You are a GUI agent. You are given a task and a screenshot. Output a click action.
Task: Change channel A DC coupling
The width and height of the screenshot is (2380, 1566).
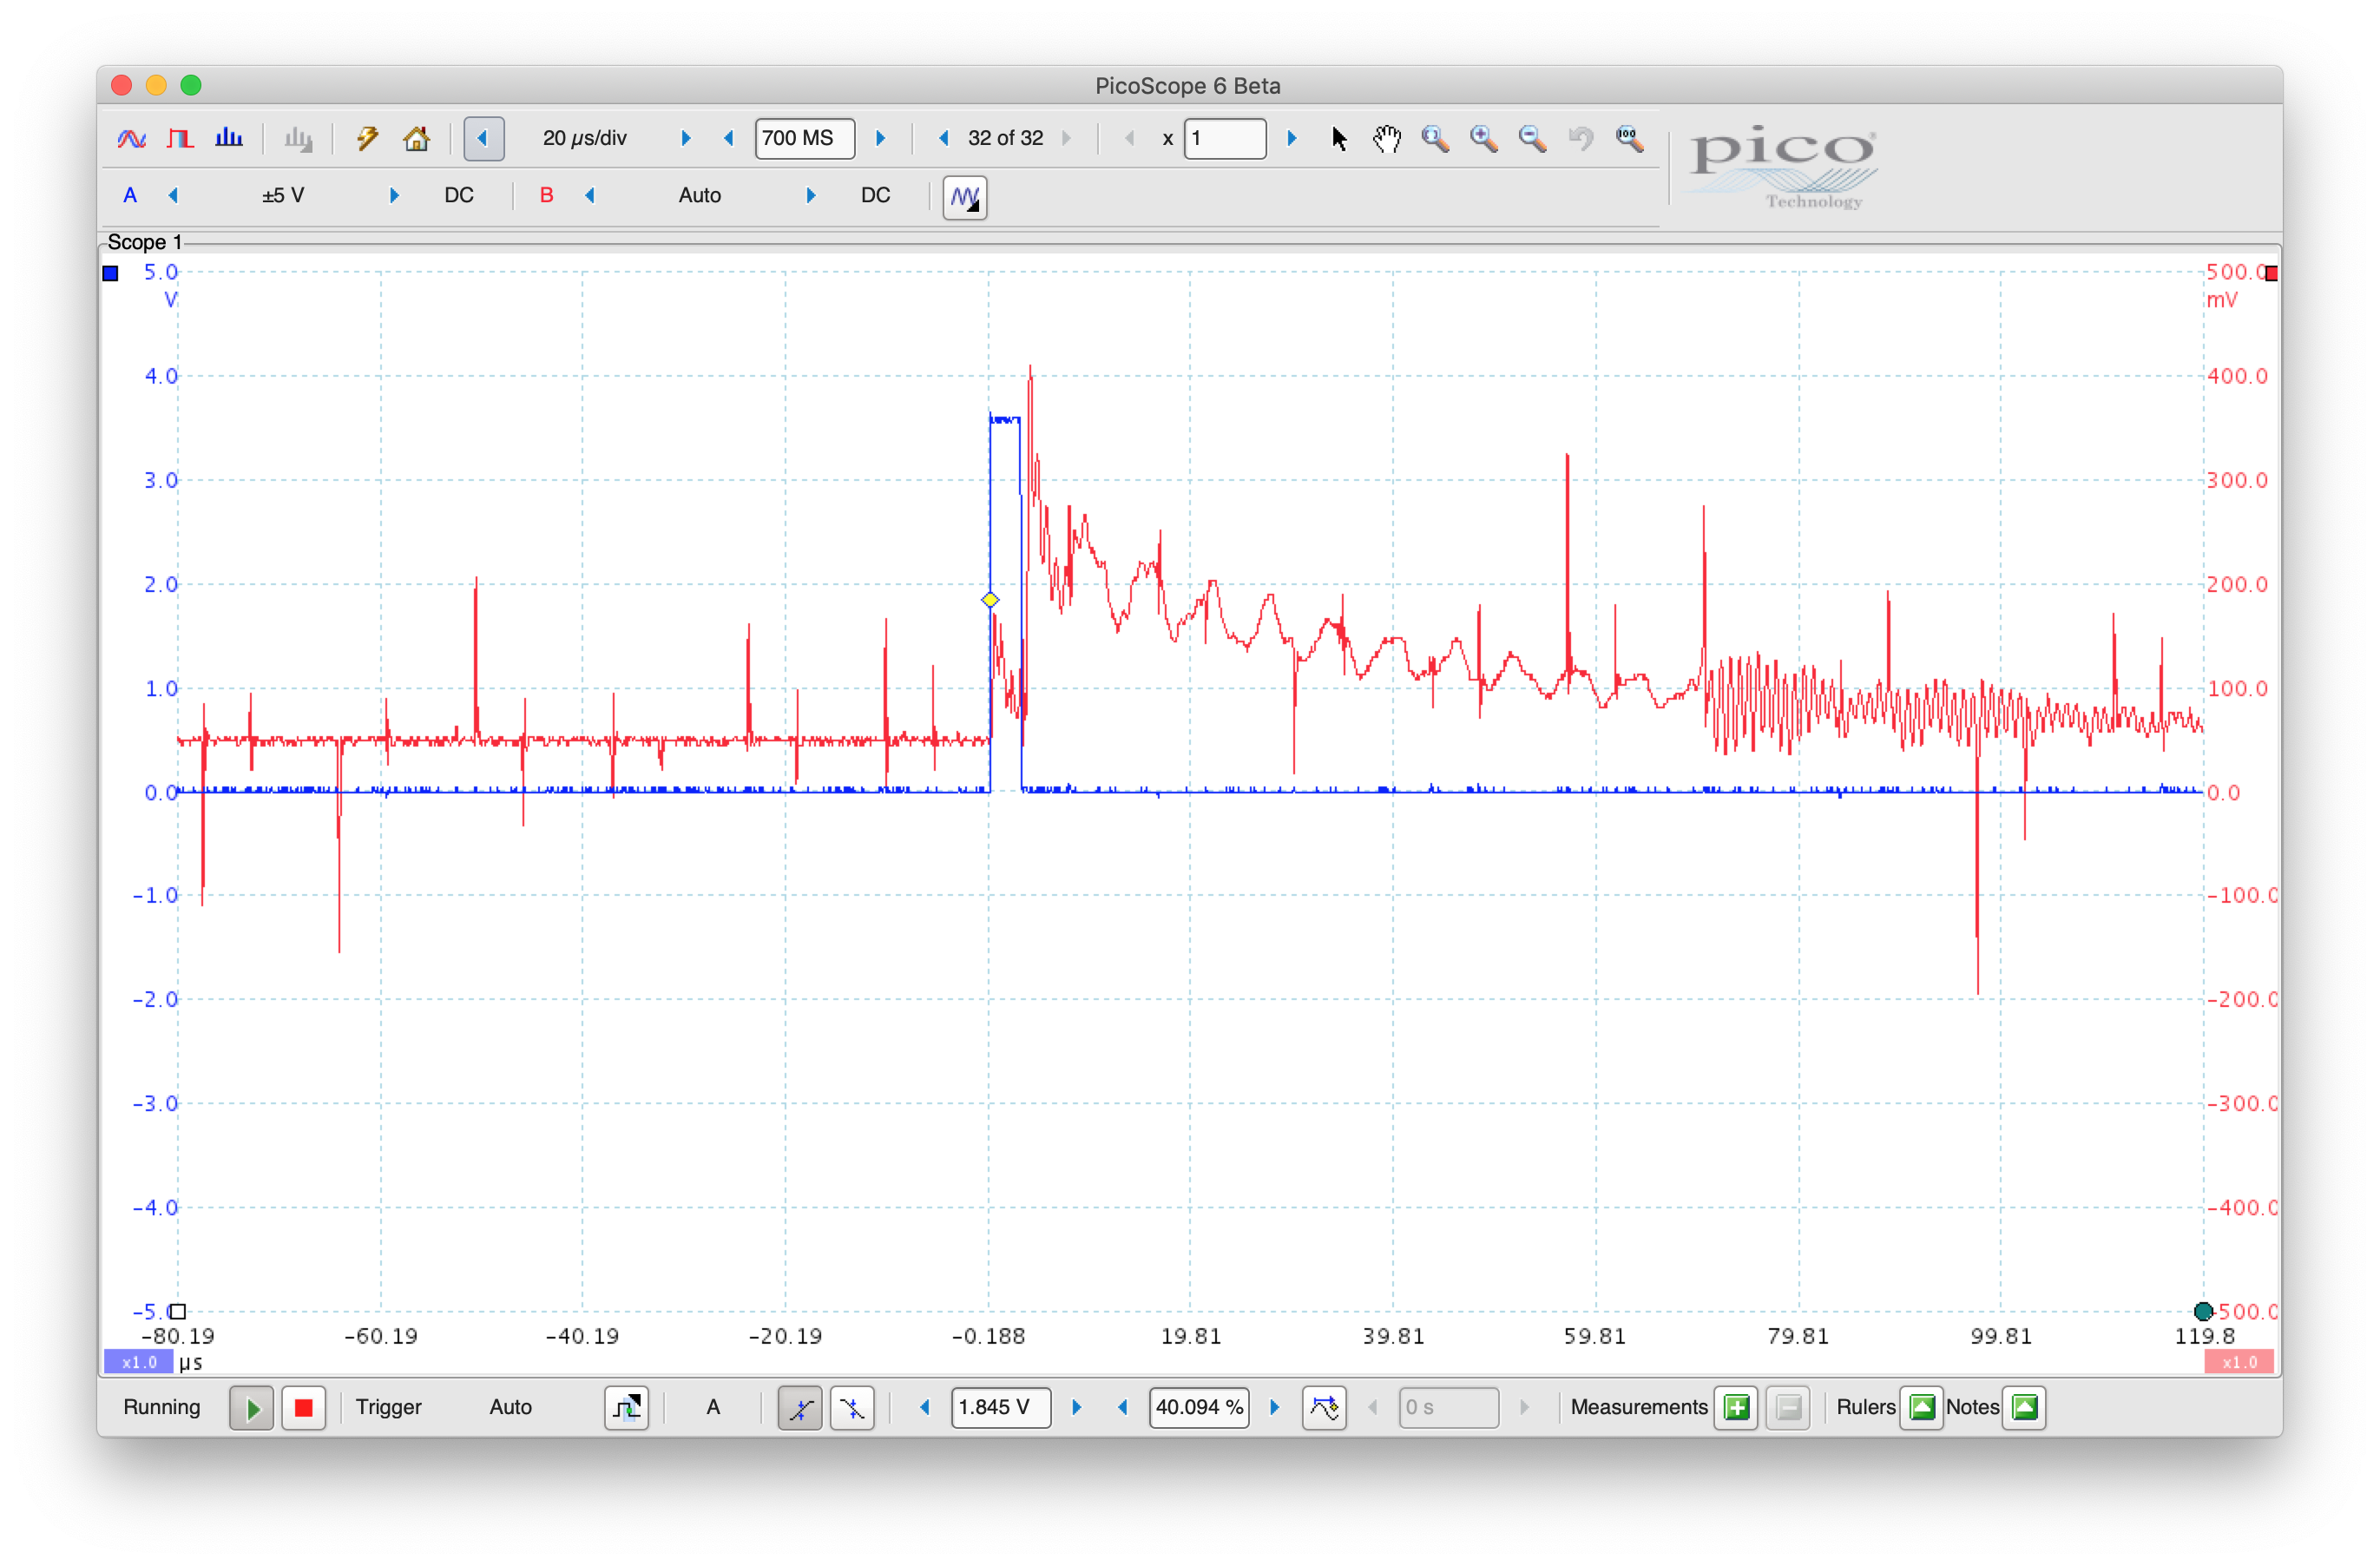click(459, 196)
